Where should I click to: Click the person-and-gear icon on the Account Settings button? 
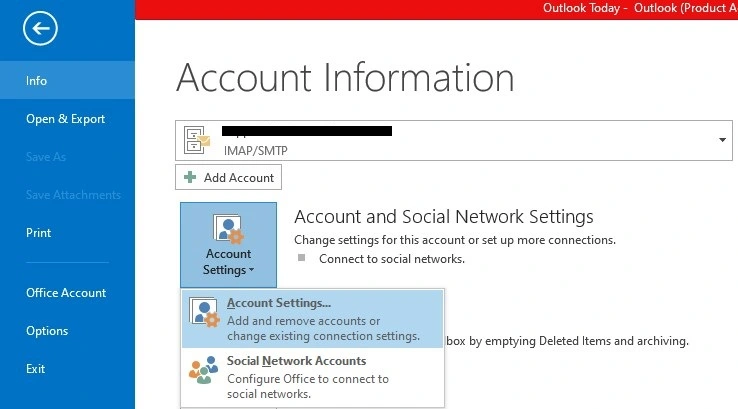[x=228, y=227]
